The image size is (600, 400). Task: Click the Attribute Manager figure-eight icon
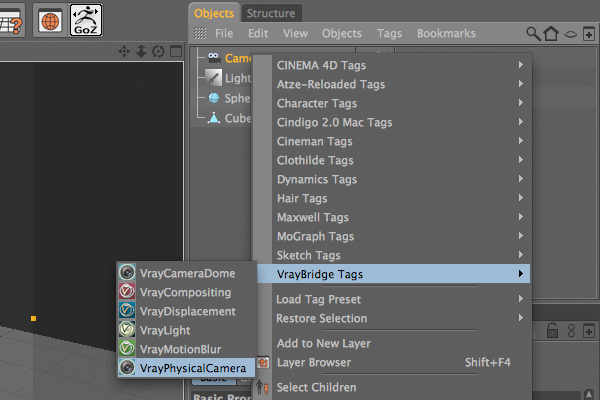pyautogui.click(x=571, y=331)
